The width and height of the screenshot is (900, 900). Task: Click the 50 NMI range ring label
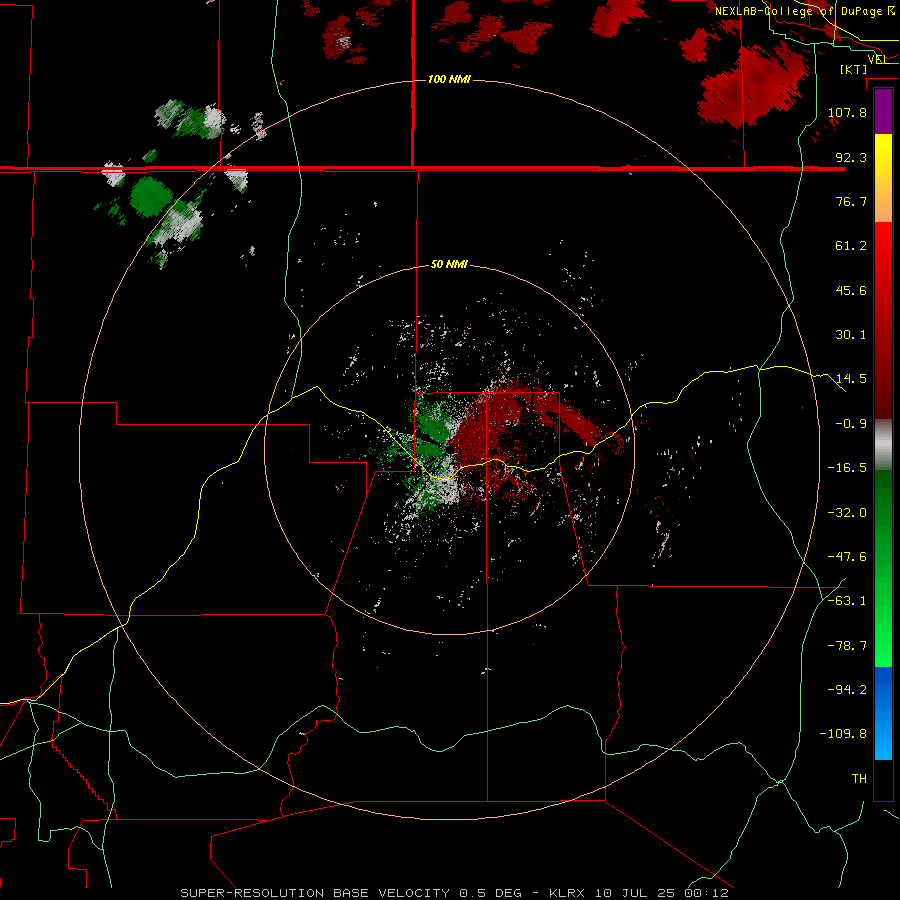pyautogui.click(x=449, y=265)
